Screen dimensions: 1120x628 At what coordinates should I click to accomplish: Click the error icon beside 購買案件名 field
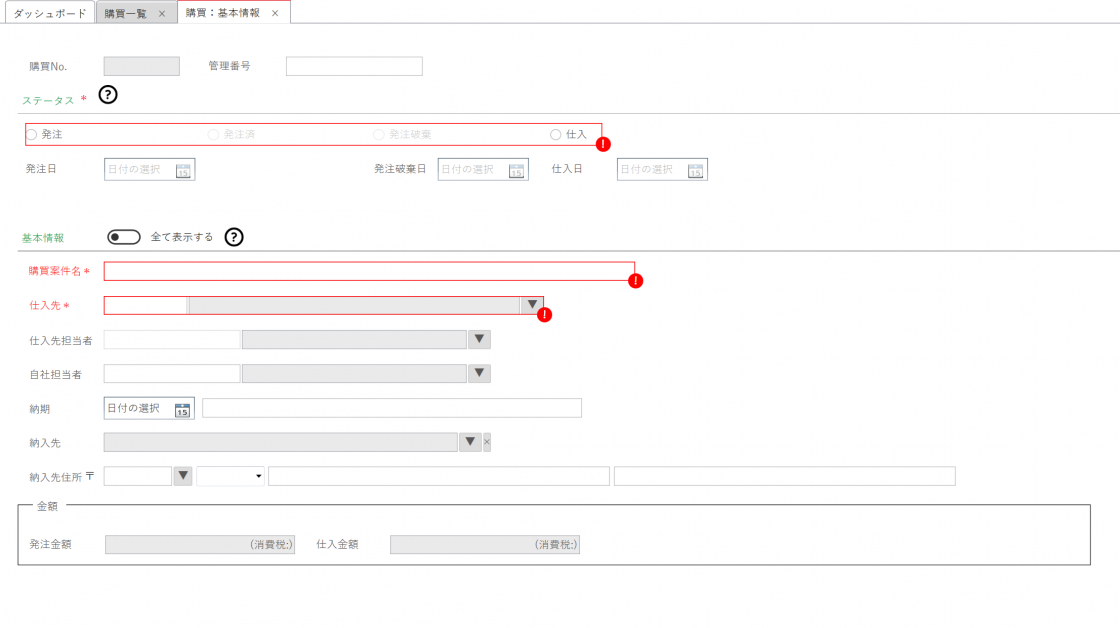pos(636,281)
